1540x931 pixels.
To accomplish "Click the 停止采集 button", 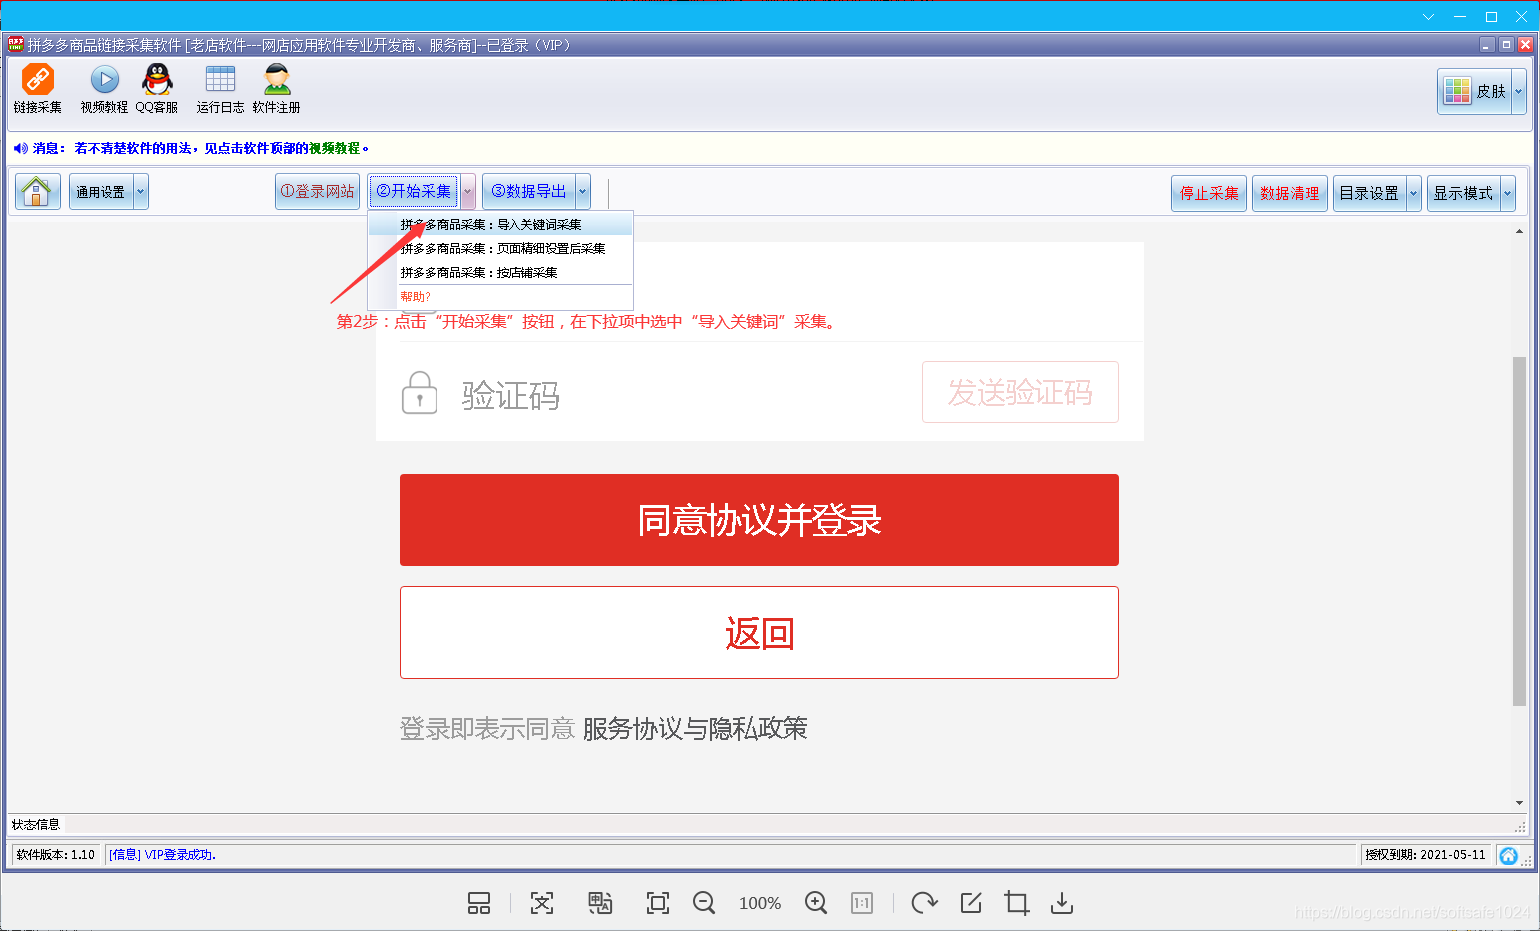I will [1209, 193].
